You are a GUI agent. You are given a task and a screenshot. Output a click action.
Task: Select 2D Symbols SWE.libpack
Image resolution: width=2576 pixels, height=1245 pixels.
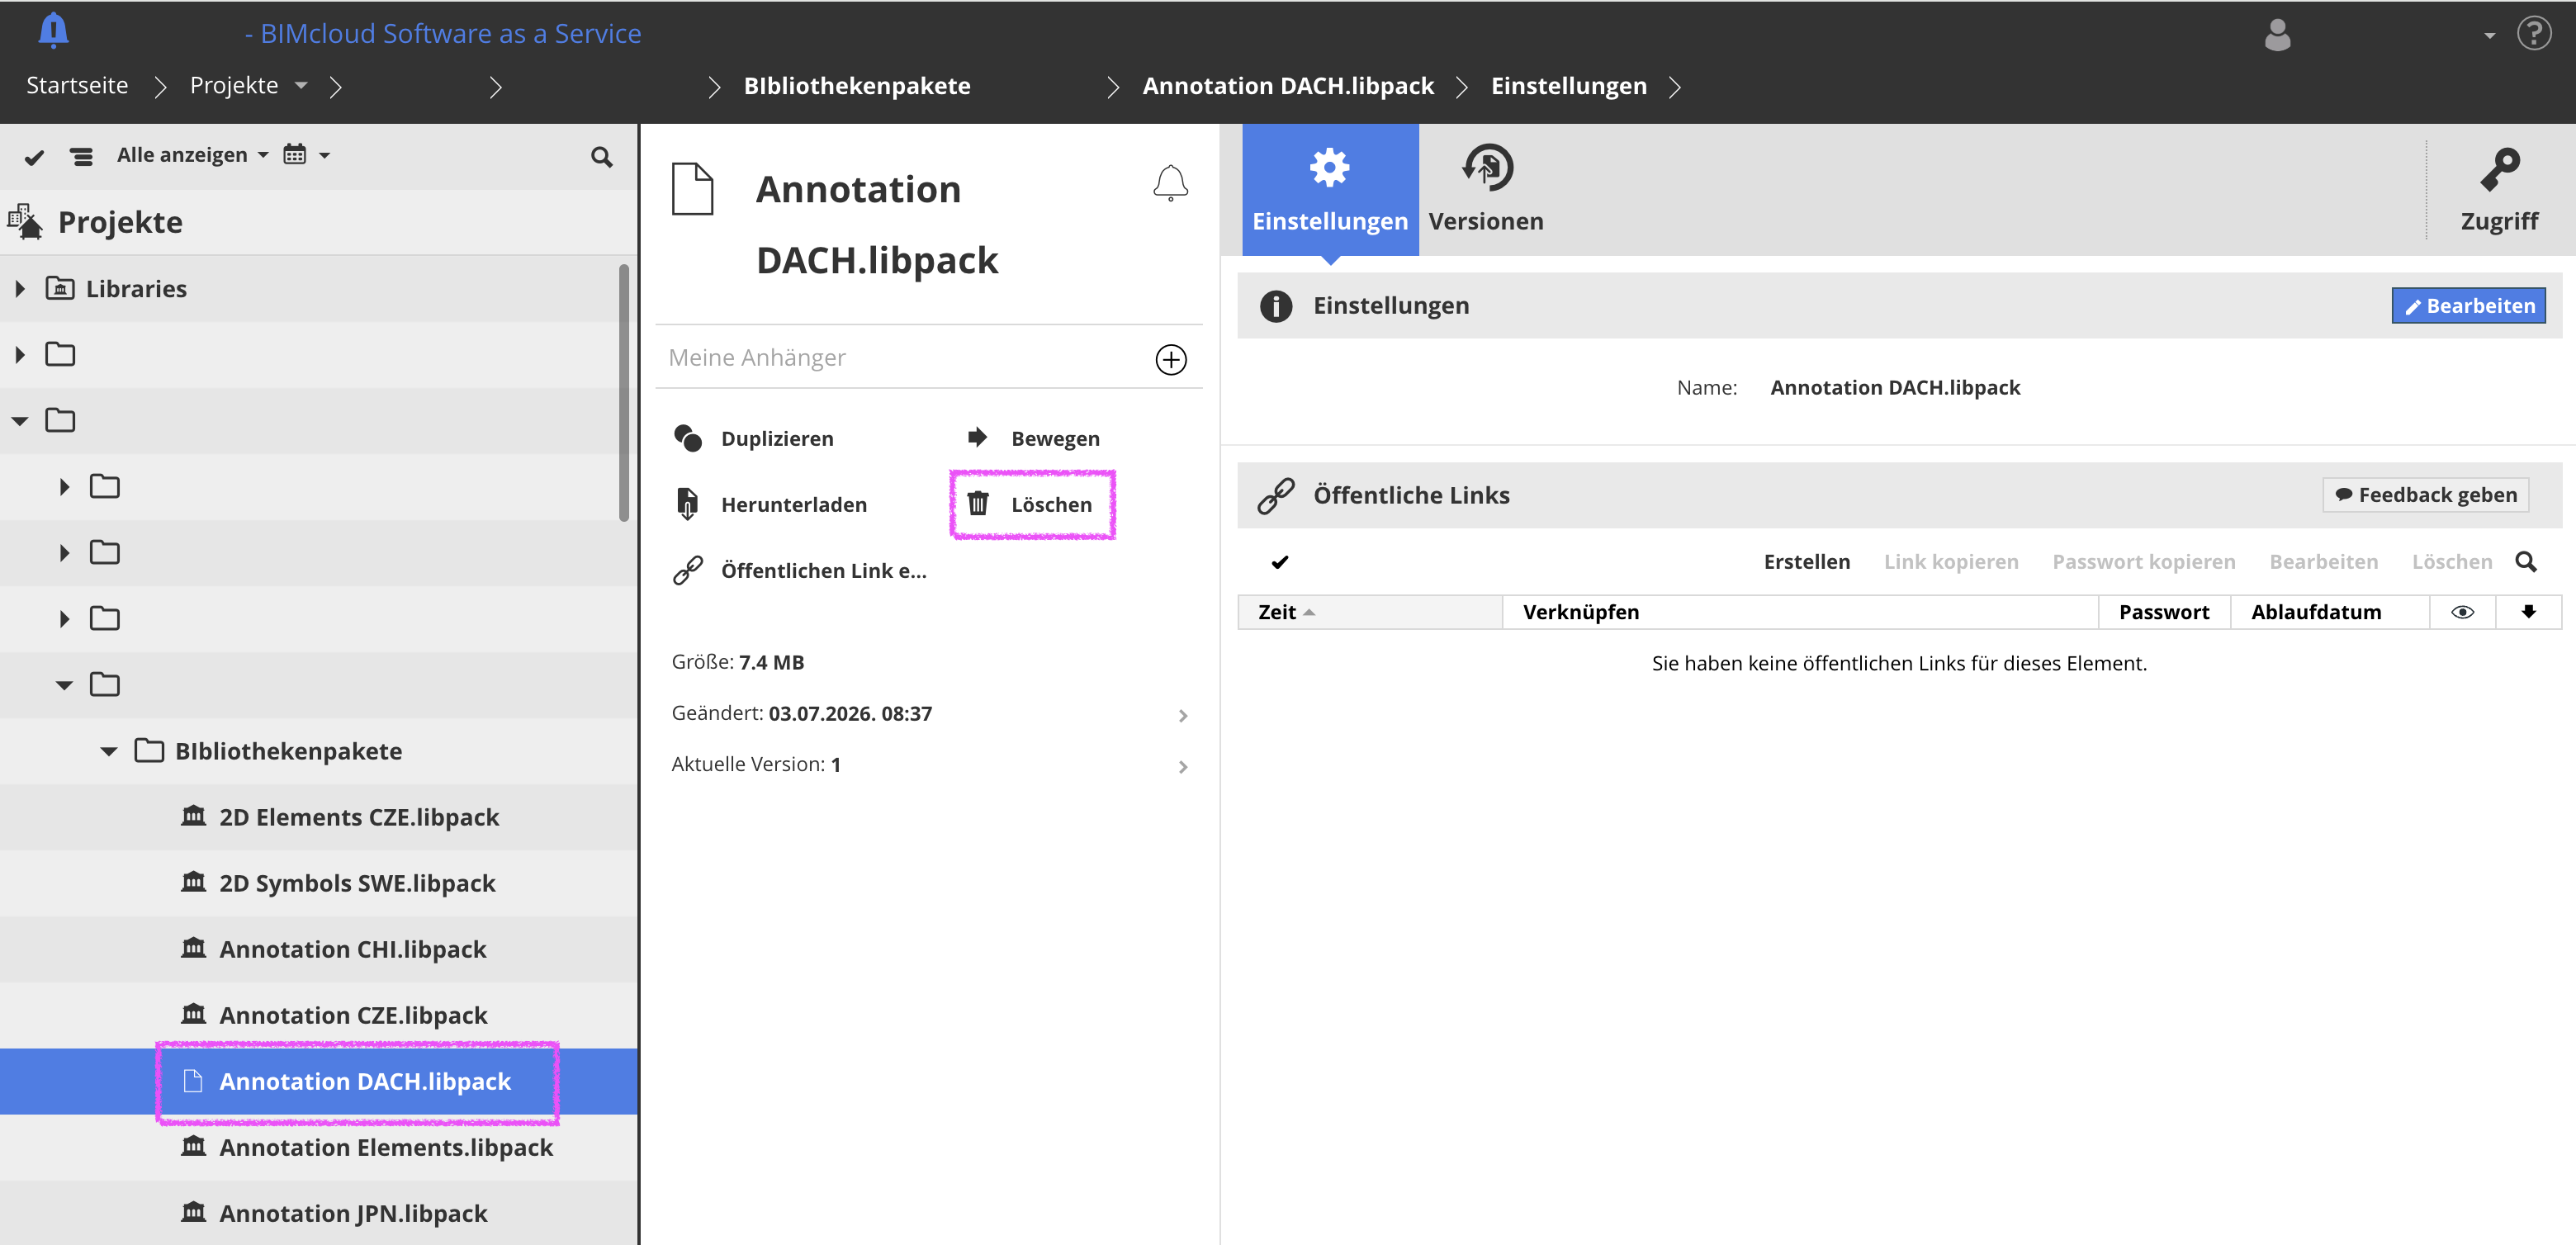pos(357,883)
